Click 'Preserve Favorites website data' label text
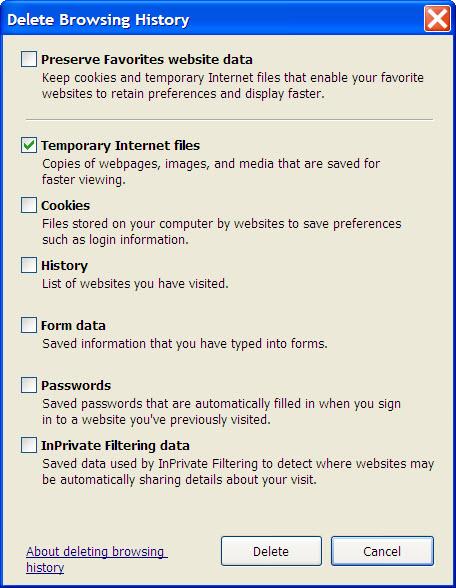 coord(147,60)
